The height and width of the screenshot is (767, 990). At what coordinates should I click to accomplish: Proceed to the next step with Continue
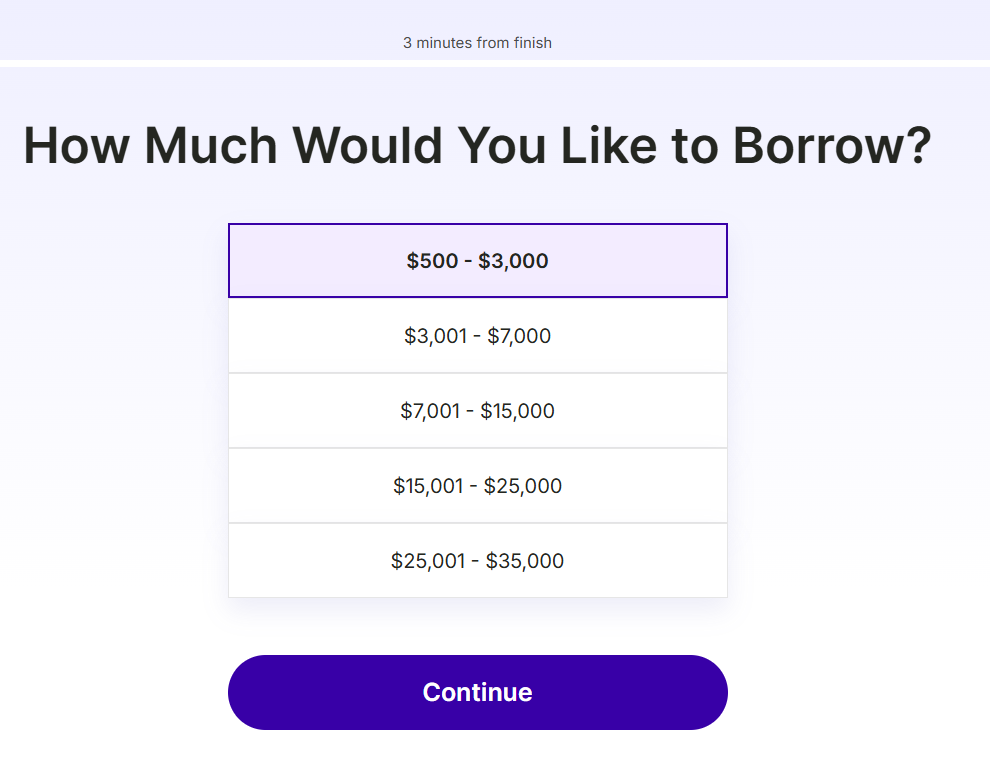coord(477,692)
